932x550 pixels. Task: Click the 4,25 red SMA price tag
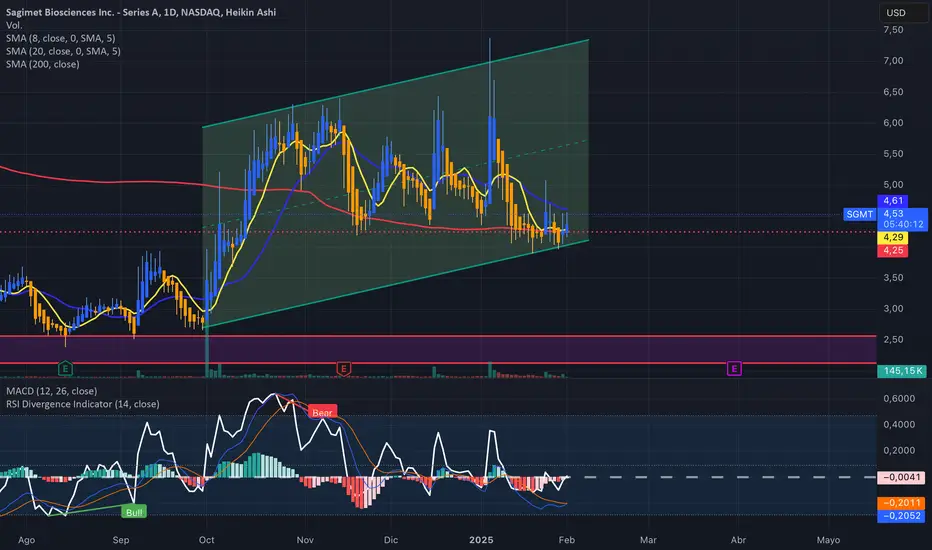point(892,250)
